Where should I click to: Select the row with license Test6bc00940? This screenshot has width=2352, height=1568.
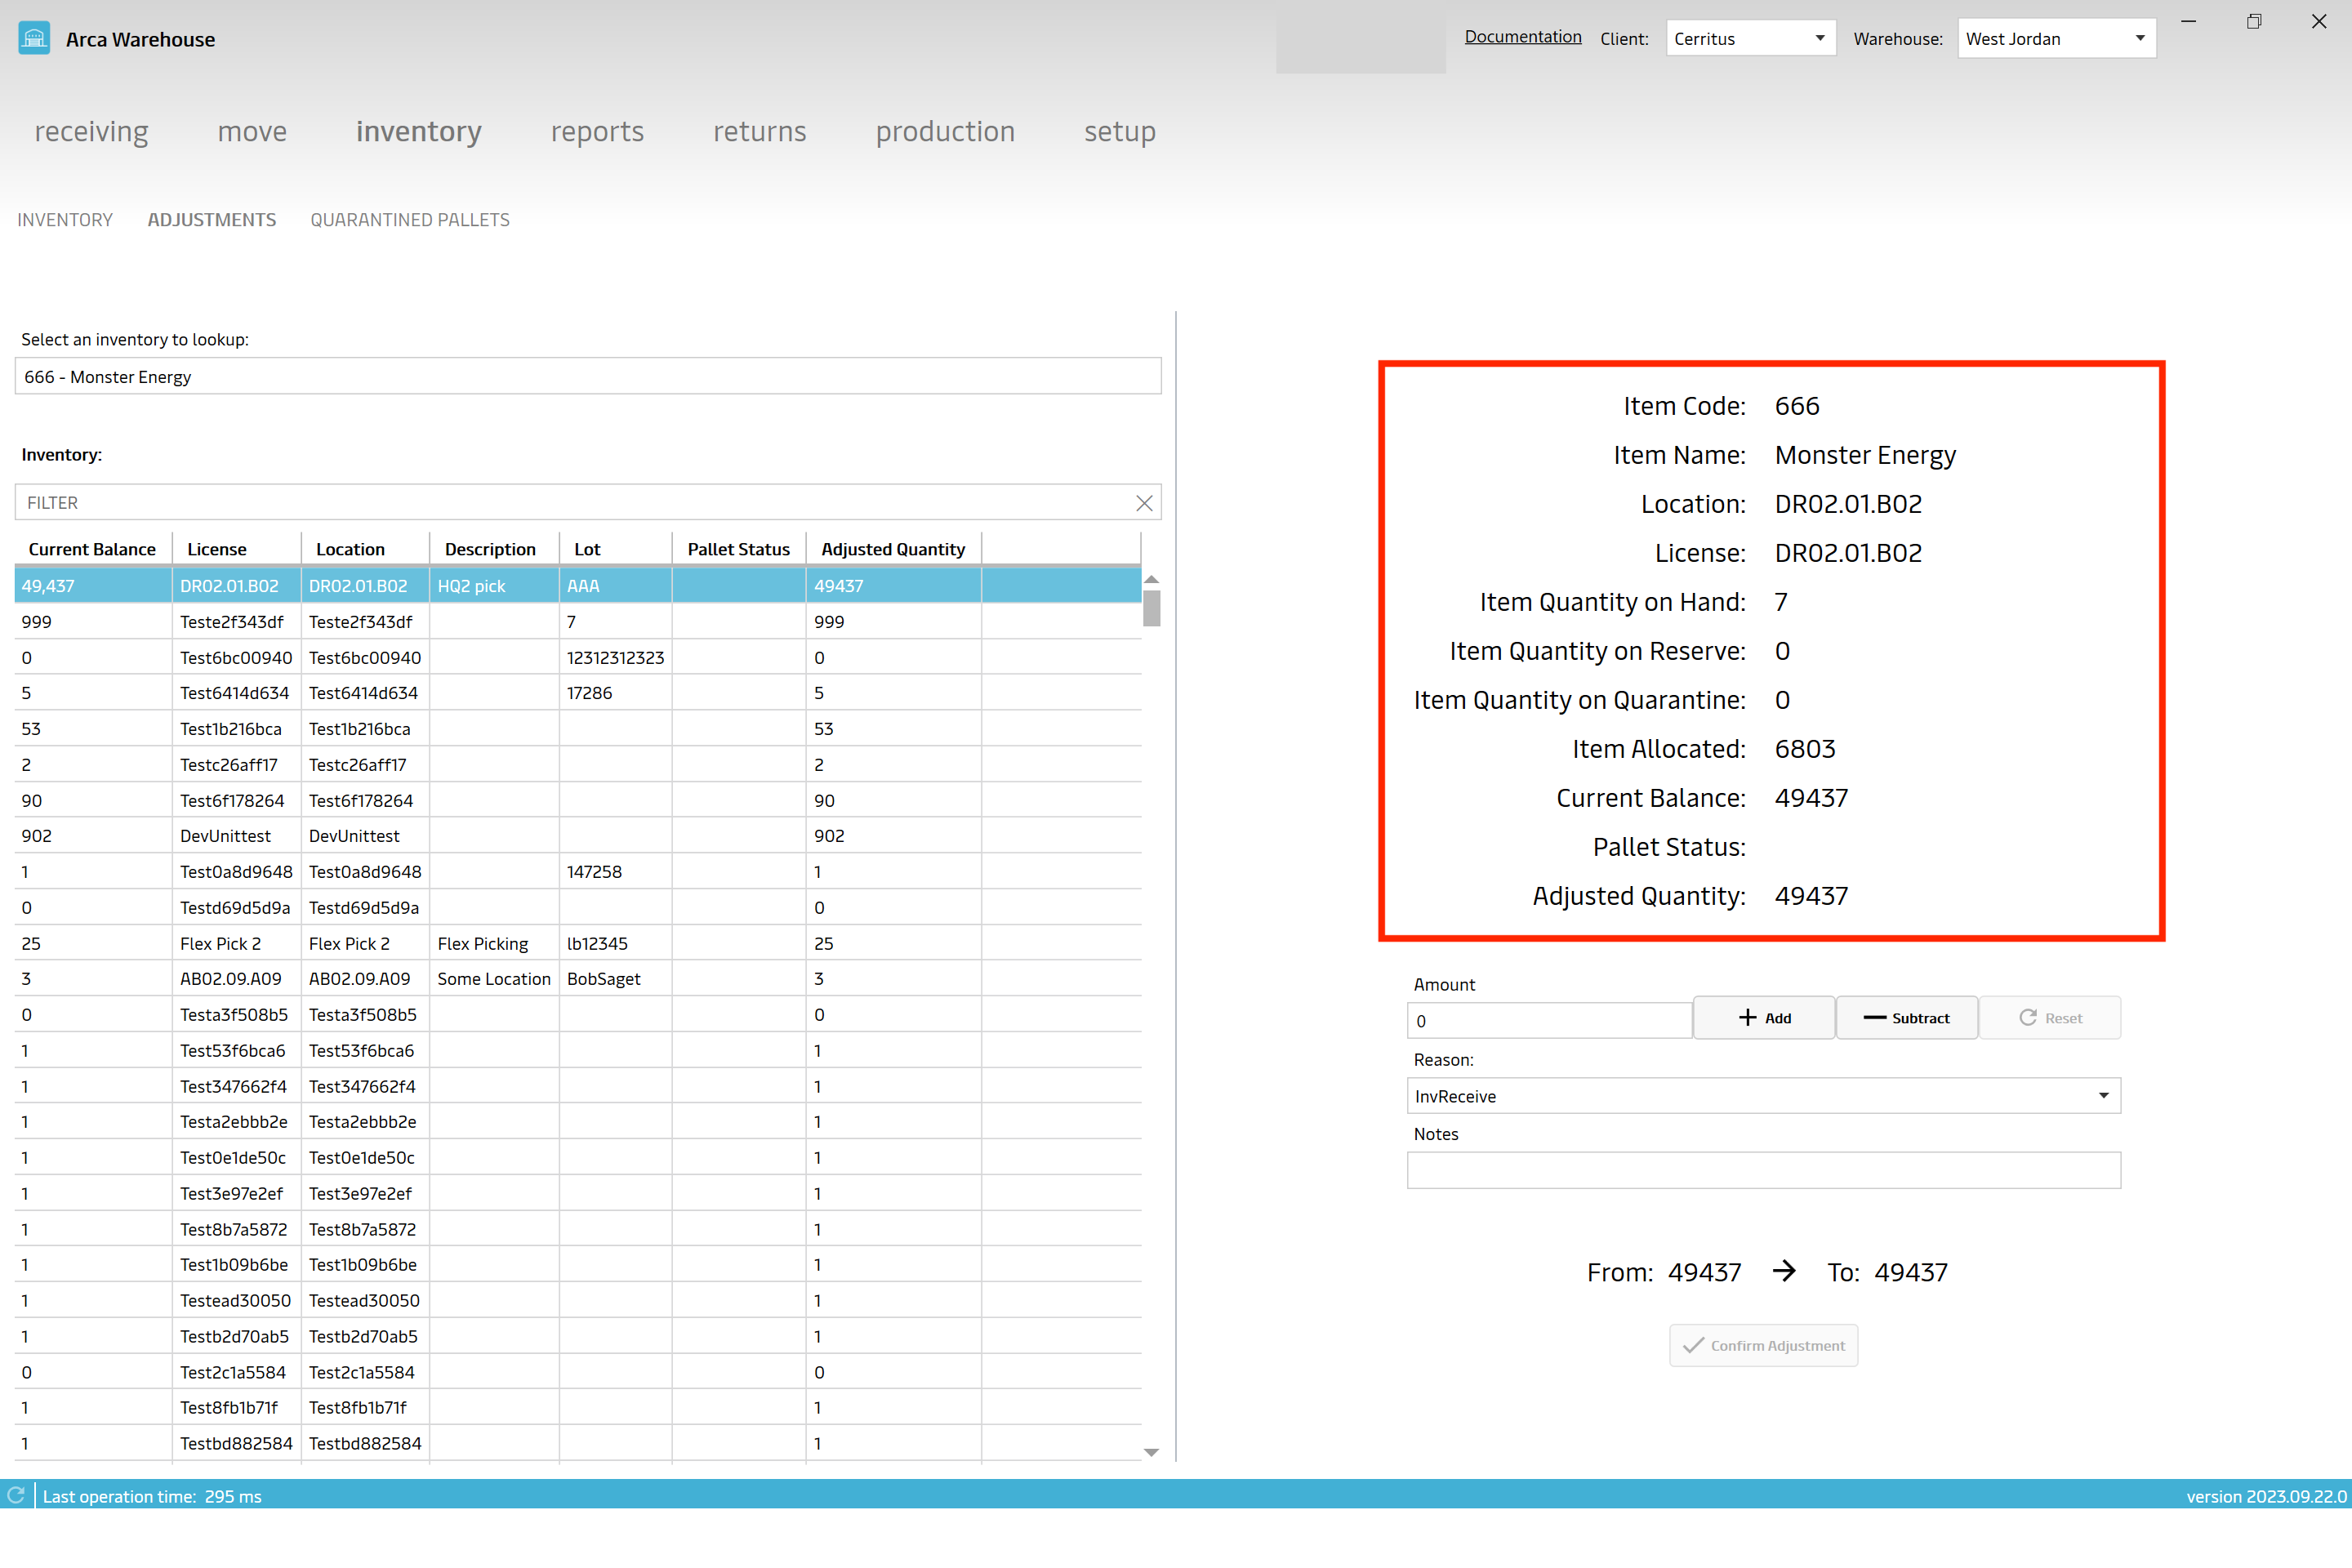578,657
